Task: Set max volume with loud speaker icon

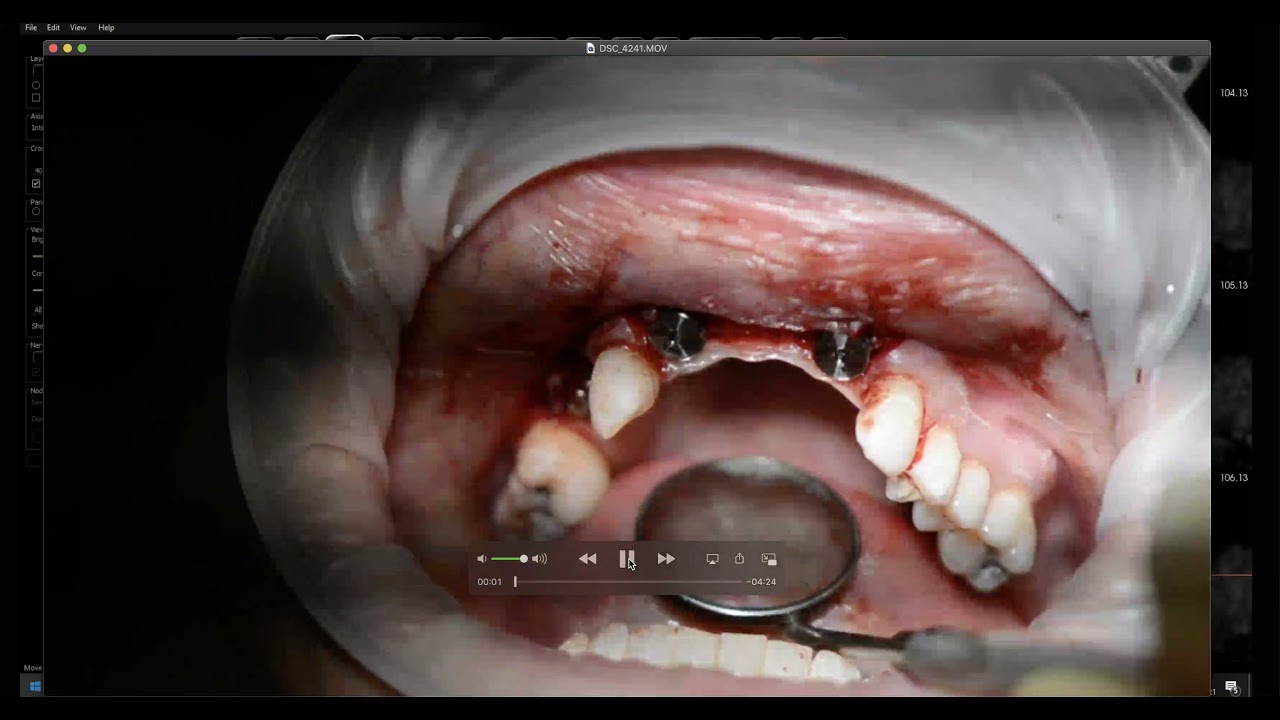Action: click(540, 559)
